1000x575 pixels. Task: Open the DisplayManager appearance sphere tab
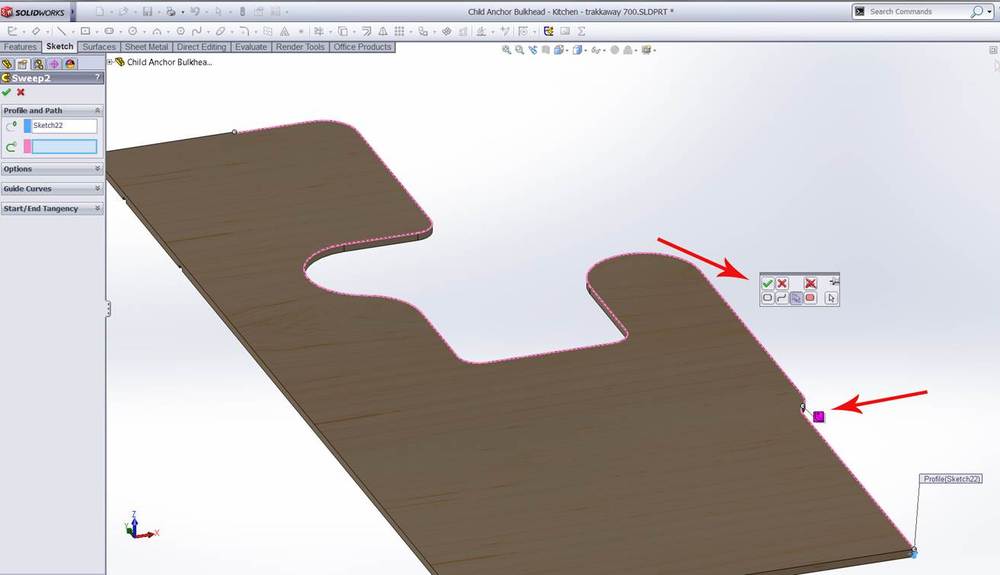69,63
